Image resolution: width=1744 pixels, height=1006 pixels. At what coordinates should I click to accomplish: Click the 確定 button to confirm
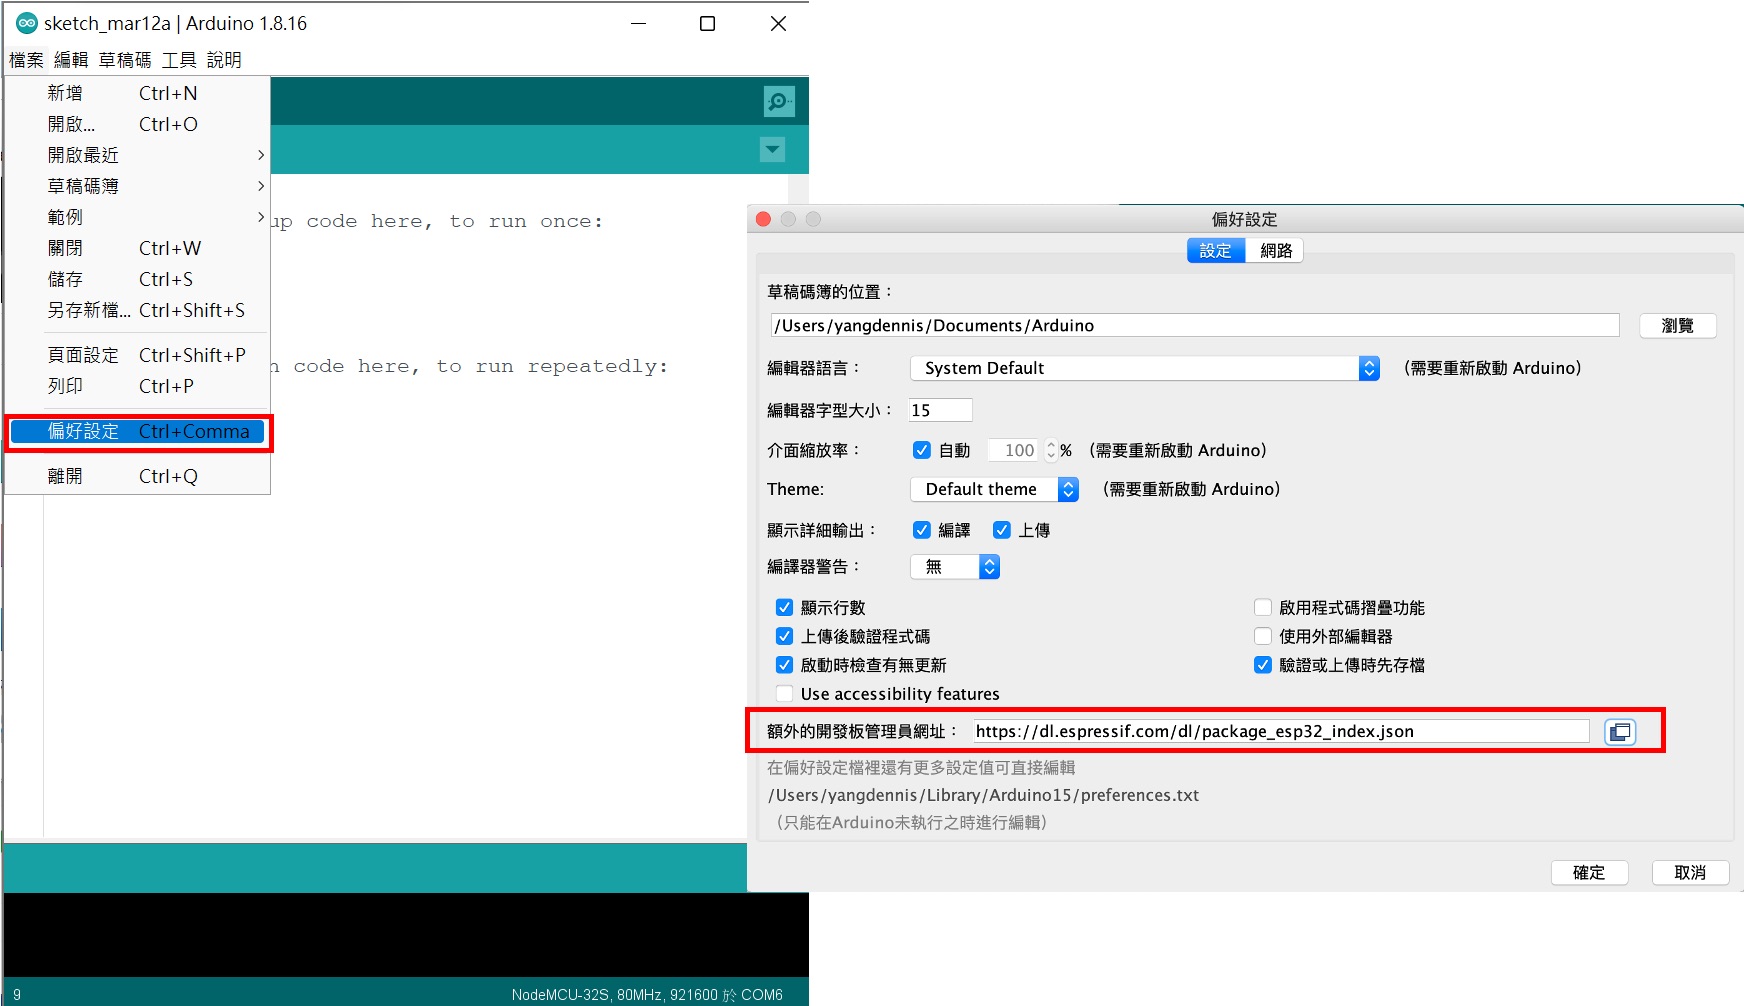(1589, 872)
